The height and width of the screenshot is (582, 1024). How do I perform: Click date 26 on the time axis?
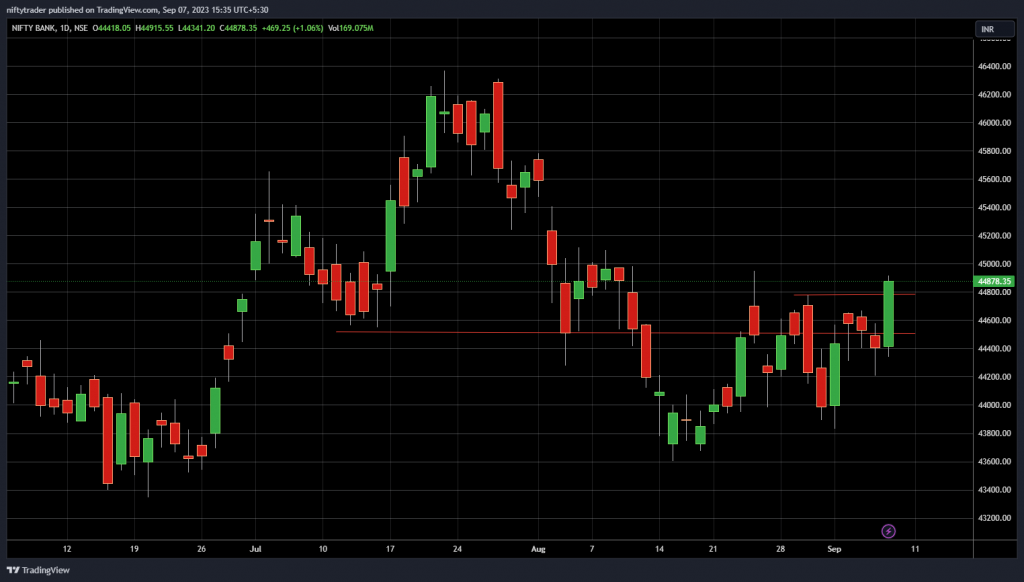tap(201, 549)
